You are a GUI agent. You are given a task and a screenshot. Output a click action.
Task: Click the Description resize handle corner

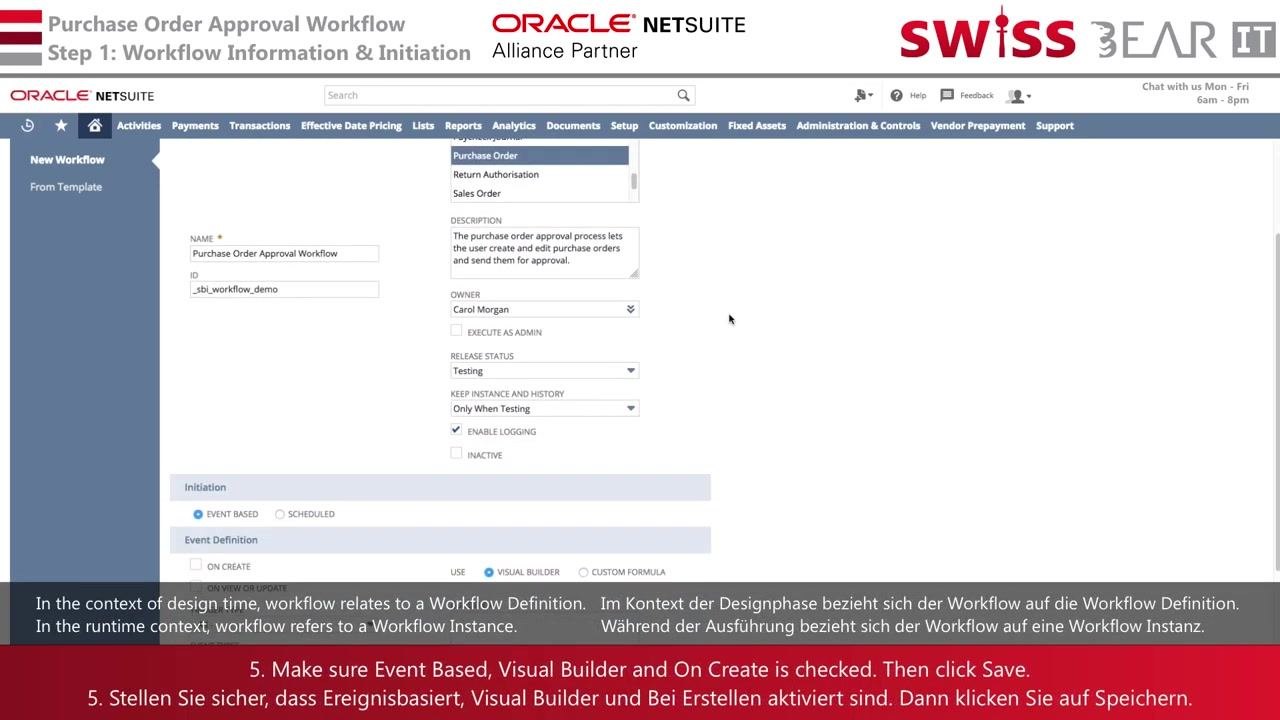634,273
